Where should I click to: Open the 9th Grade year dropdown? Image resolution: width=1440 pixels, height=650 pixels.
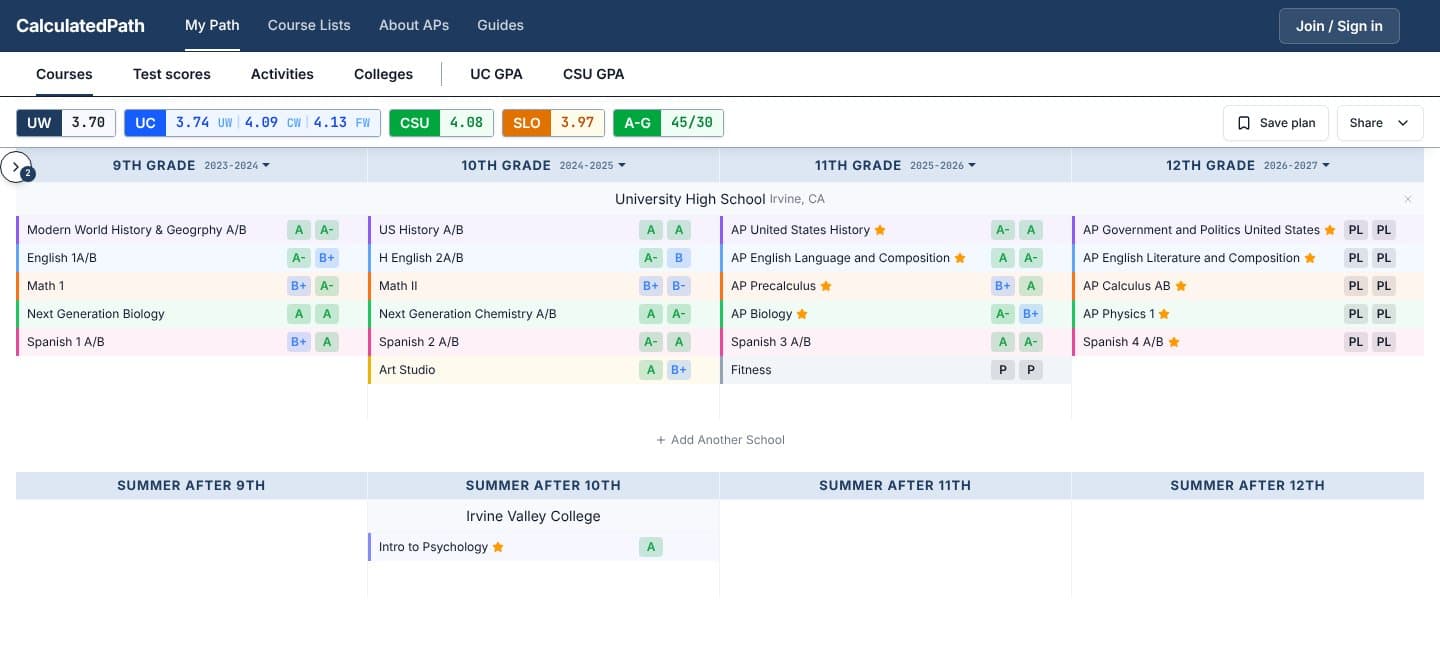[x=237, y=165]
